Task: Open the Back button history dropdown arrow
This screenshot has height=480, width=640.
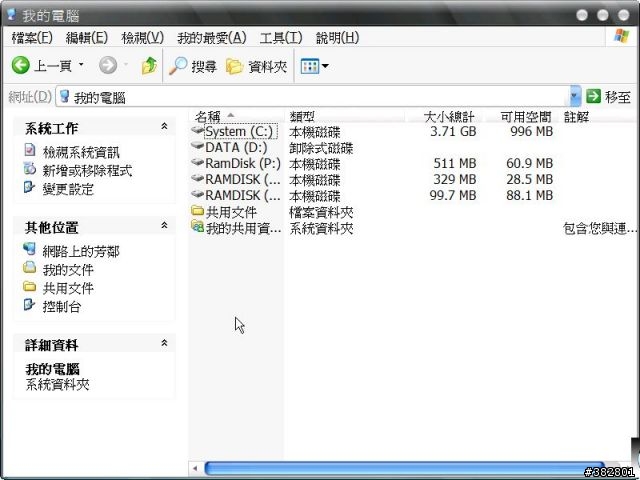Action: pos(81,65)
